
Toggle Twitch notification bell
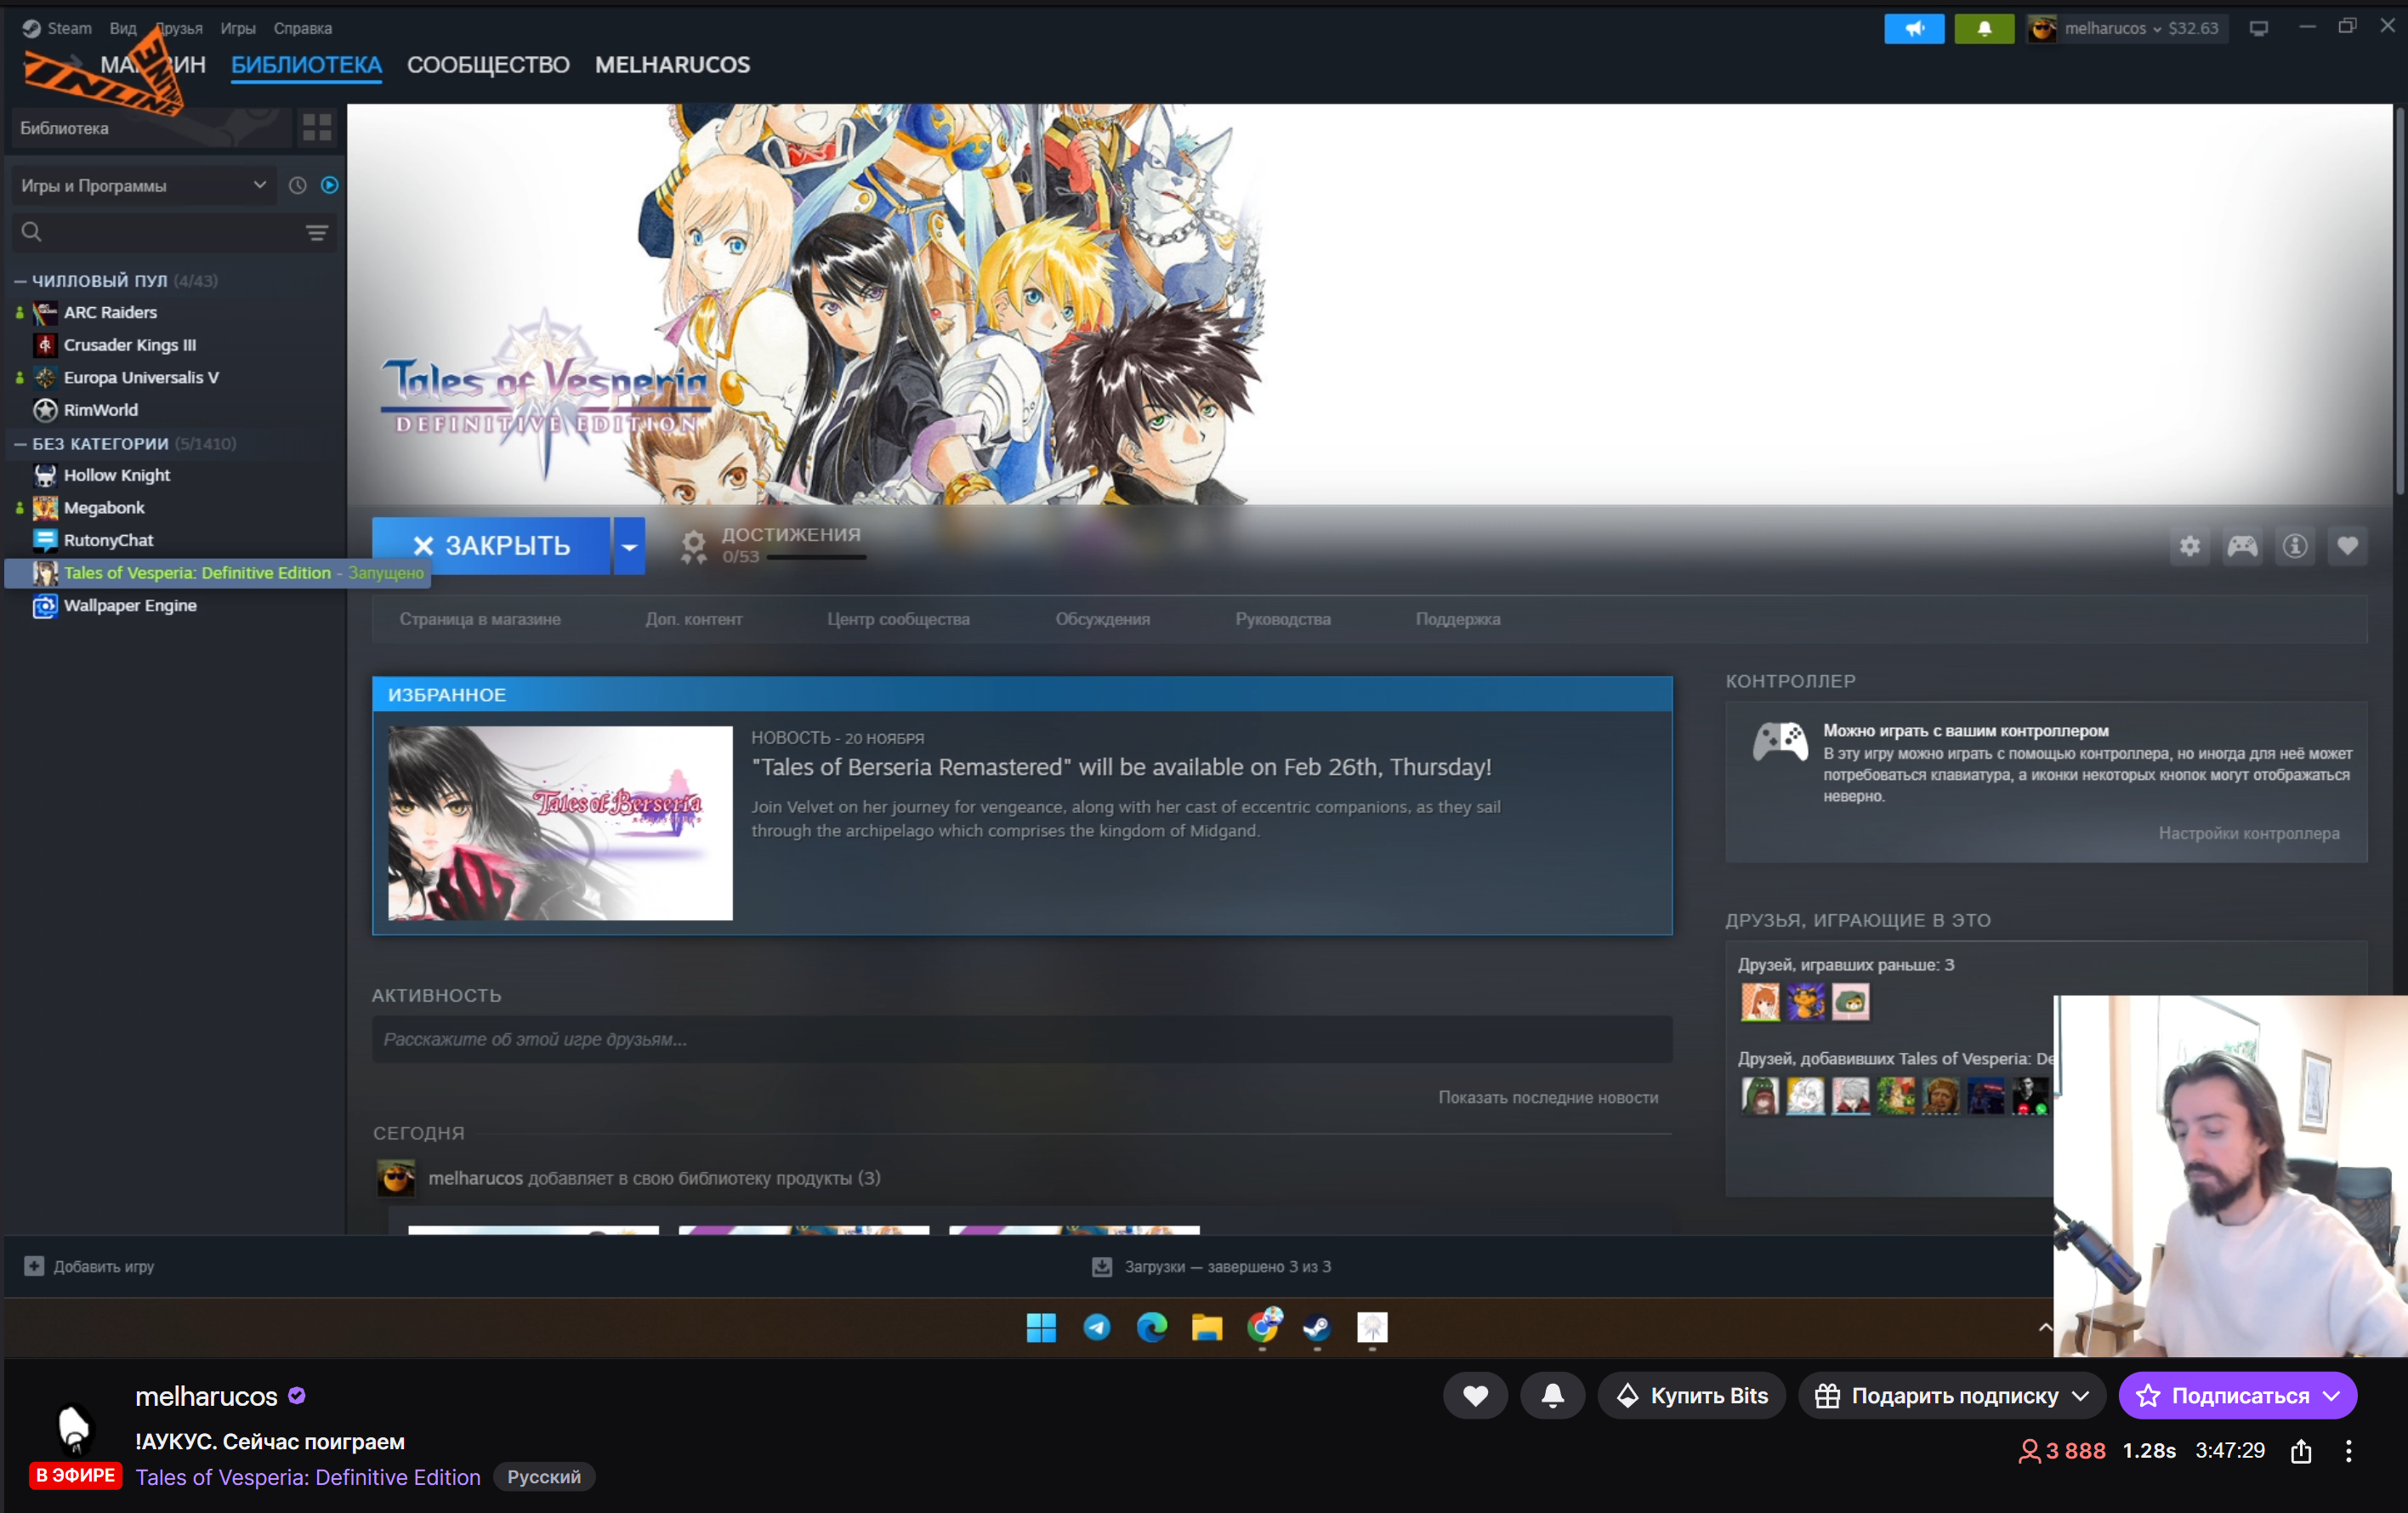pyautogui.click(x=1551, y=1395)
